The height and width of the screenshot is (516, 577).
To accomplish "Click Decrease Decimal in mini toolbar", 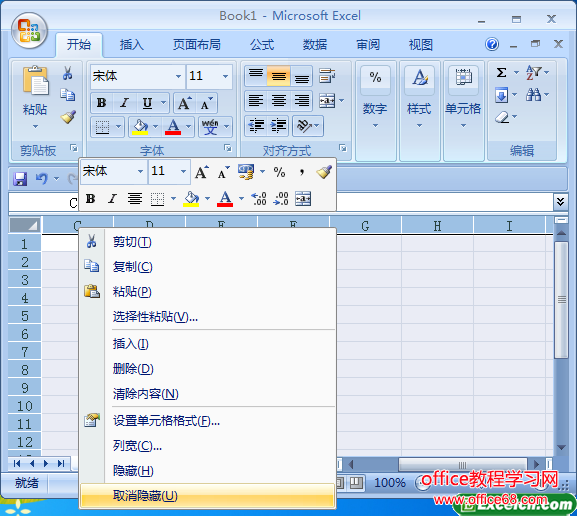I will pyautogui.click(x=282, y=199).
